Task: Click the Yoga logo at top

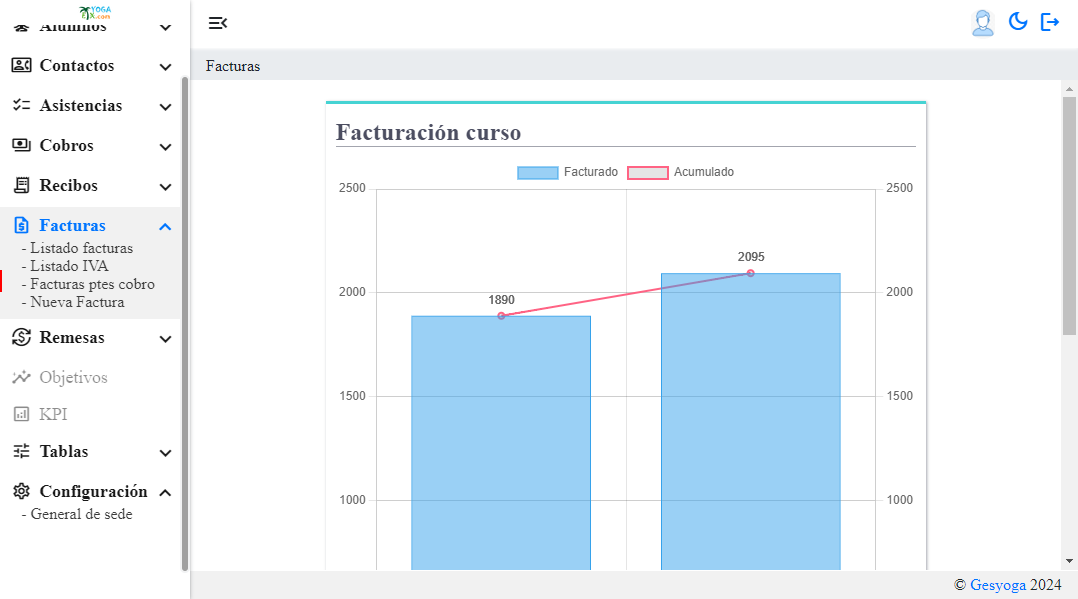Action: [95, 12]
